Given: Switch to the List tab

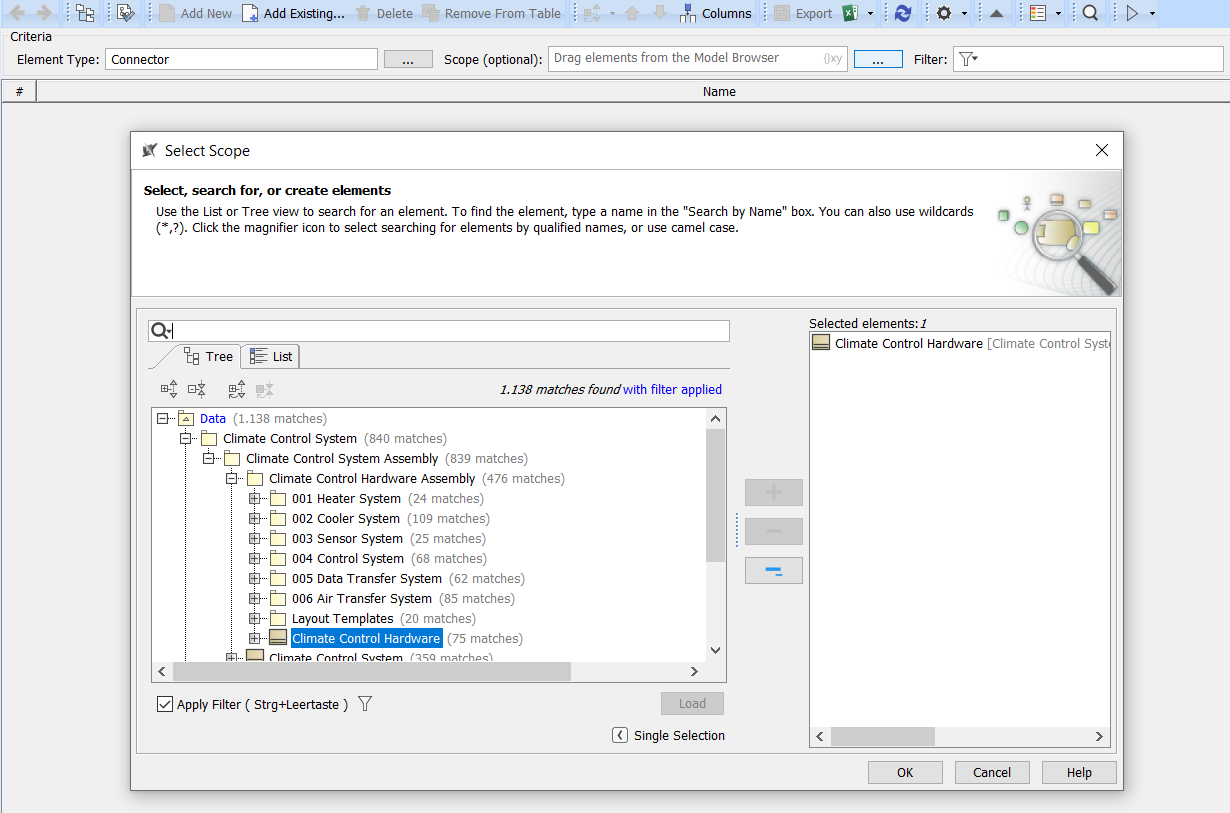Looking at the screenshot, I should pyautogui.click(x=271, y=356).
